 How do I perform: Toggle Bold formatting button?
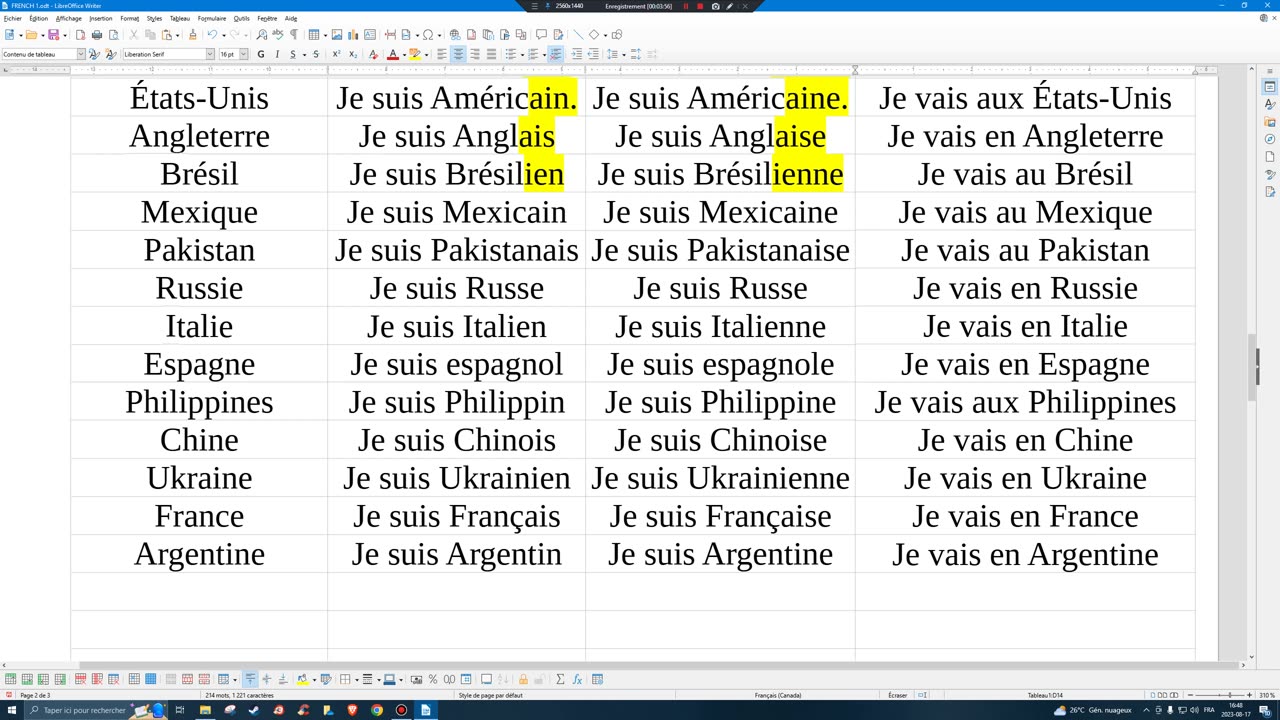tap(261, 54)
